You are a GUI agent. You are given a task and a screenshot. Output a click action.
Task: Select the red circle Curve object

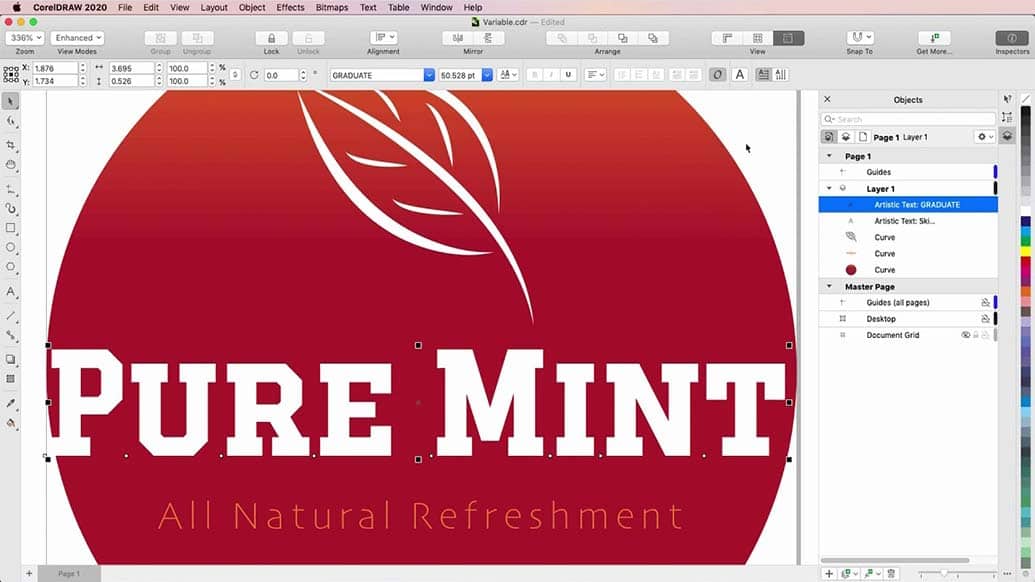click(x=884, y=270)
